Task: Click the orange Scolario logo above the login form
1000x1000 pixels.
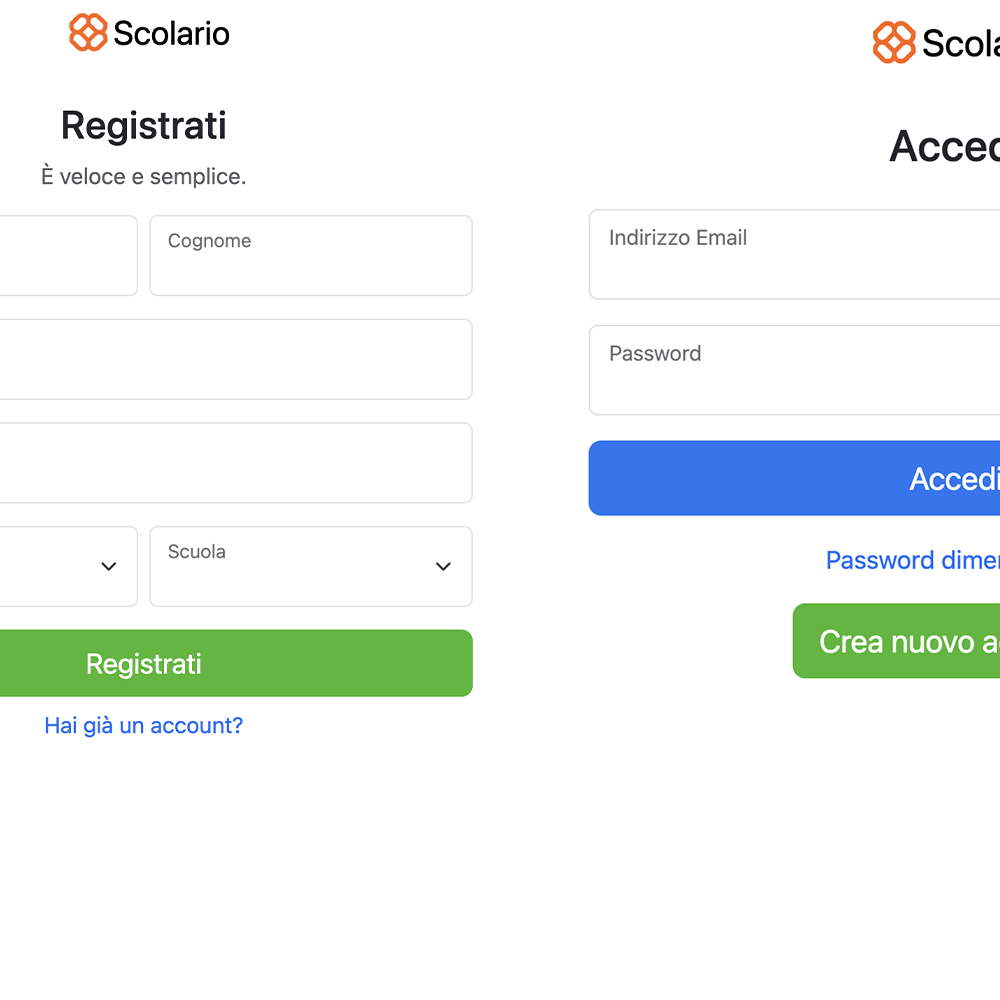Action: click(894, 43)
